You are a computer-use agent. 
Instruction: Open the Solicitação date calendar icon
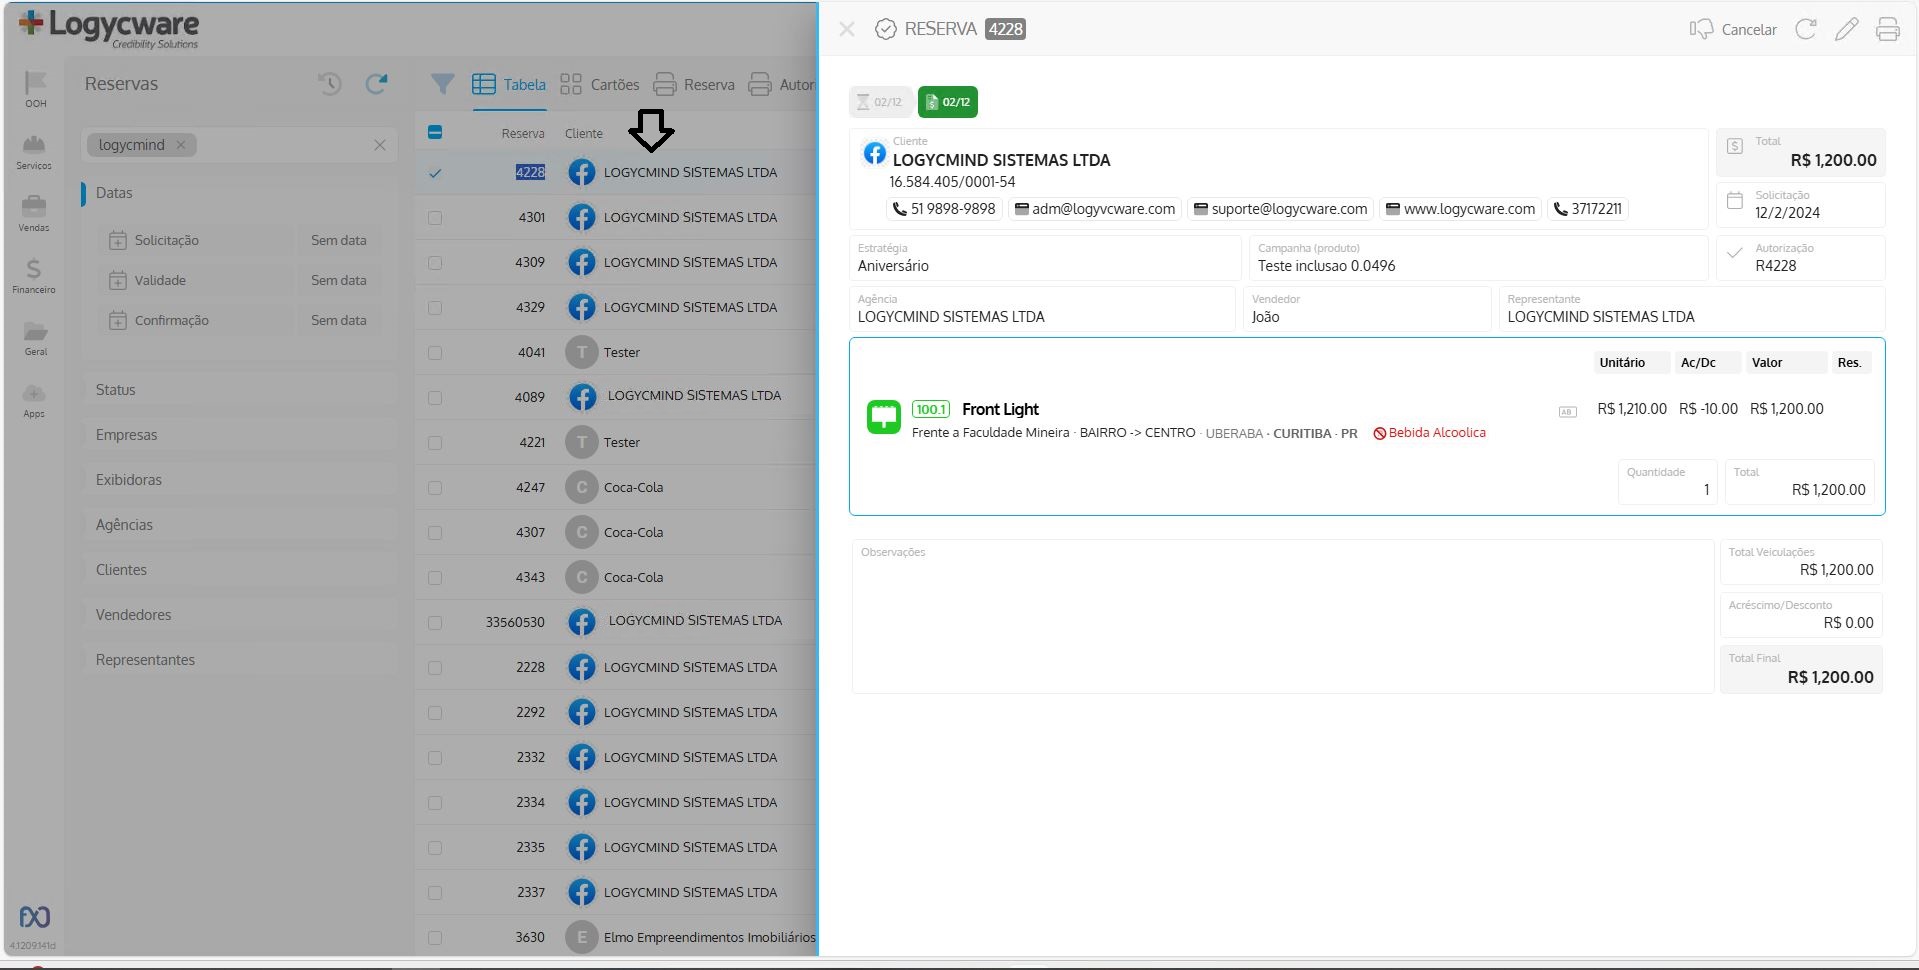118,240
